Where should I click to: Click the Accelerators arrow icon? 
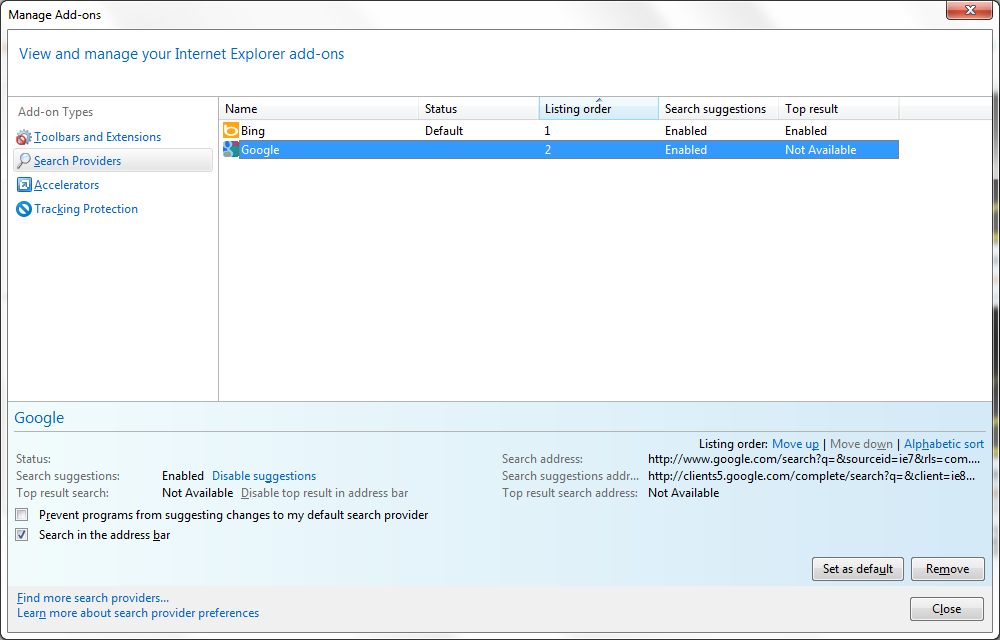(x=24, y=185)
